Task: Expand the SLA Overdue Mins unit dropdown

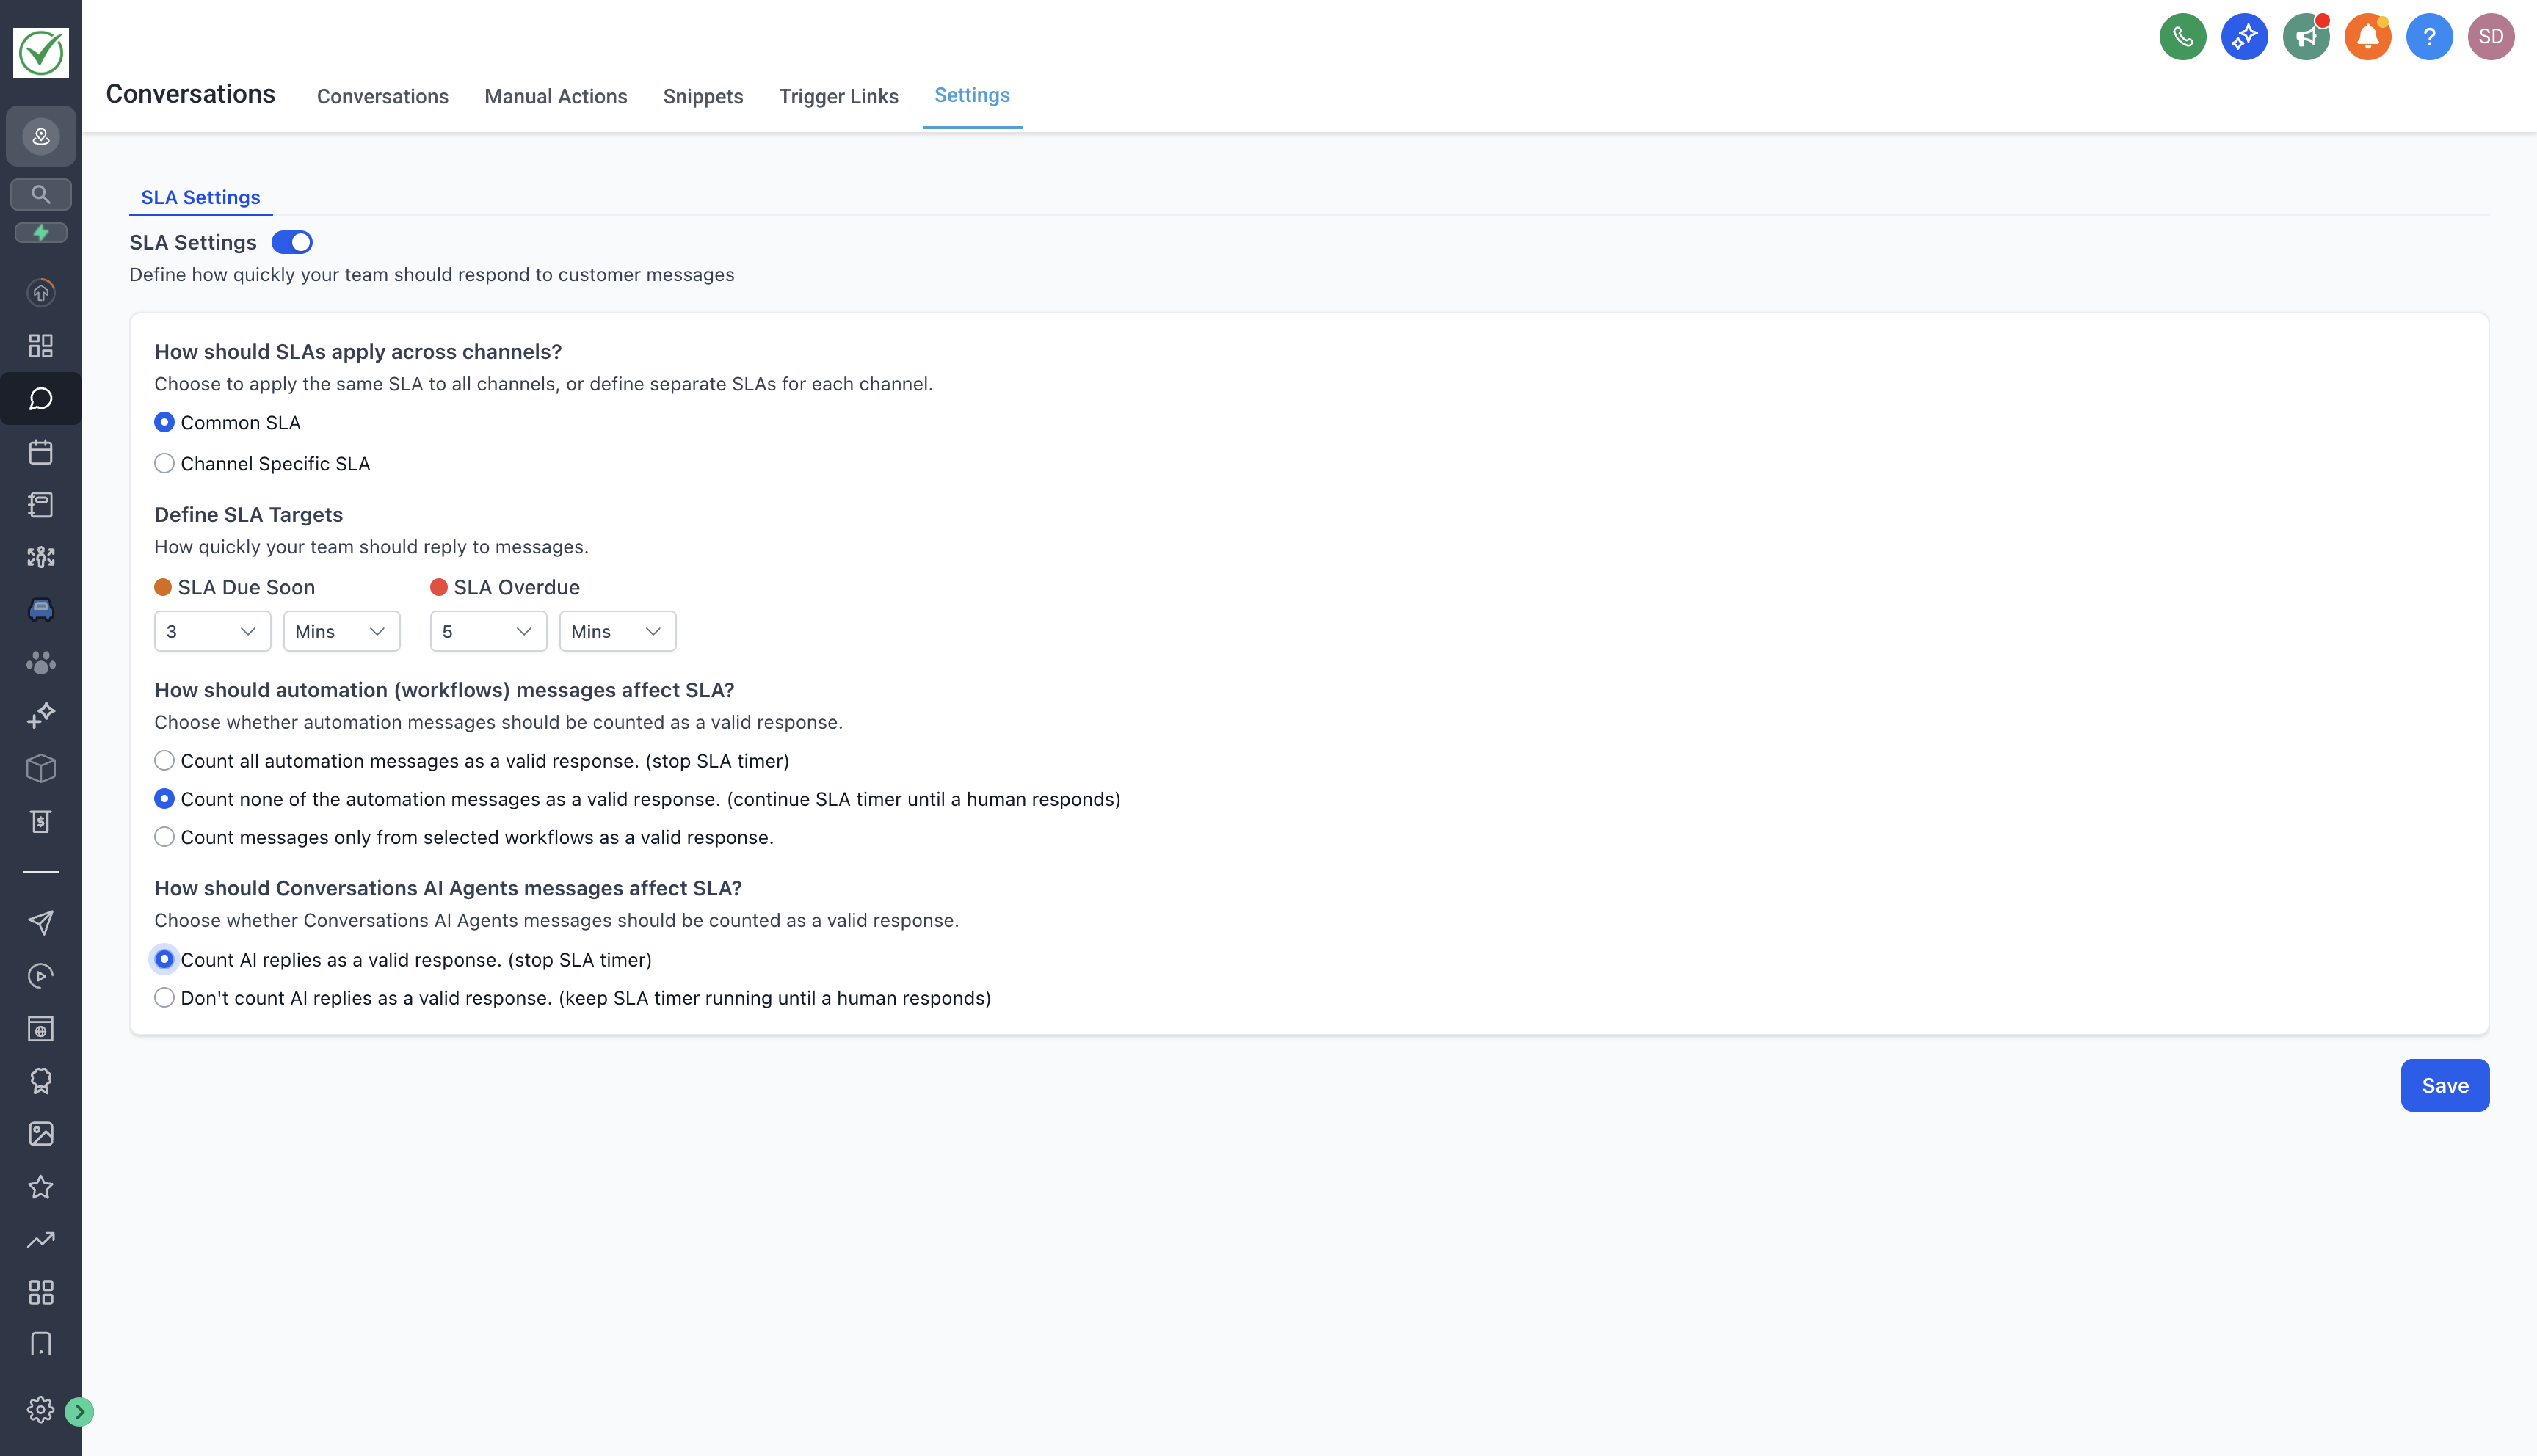Action: pos(617,631)
